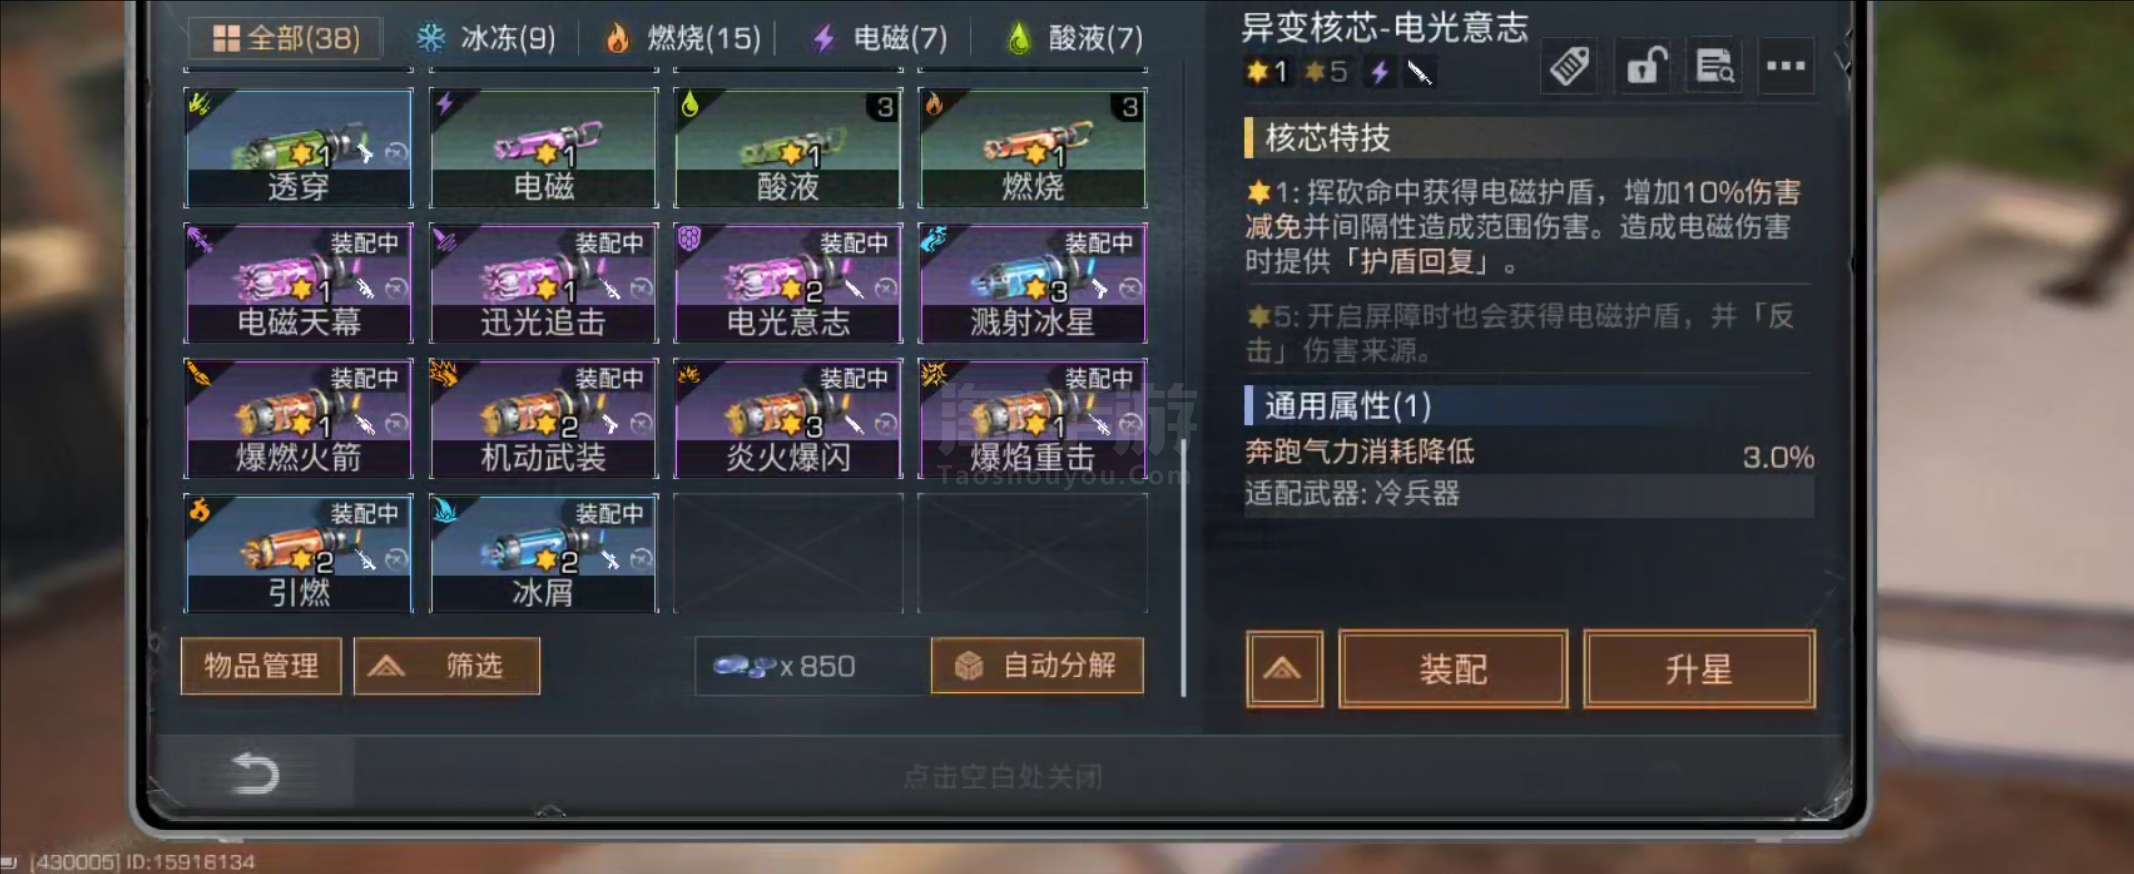Click the tag label icon
This screenshot has width=2134, height=874.
point(1570,67)
